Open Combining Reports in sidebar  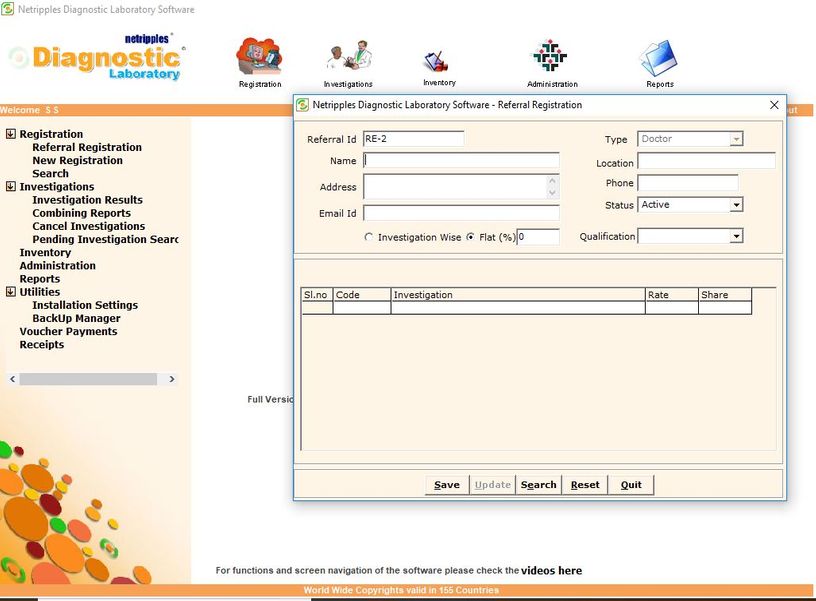(x=82, y=213)
